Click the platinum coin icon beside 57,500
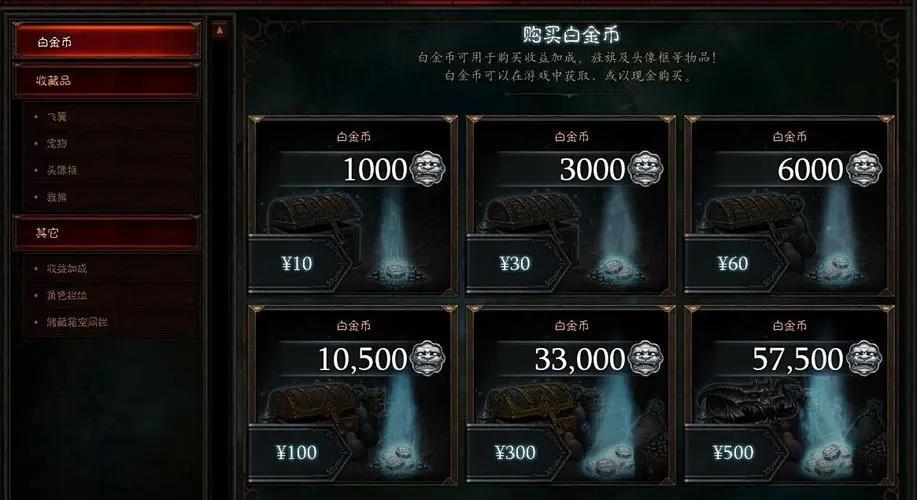This screenshot has height=500, width=917. [x=864, y=358]
